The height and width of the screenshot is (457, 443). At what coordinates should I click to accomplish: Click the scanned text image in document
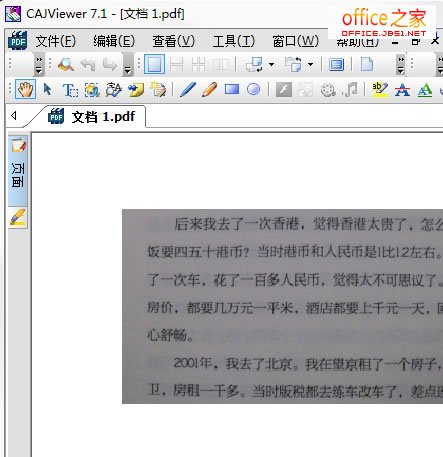pyautogui.click(x=282, y=306)
